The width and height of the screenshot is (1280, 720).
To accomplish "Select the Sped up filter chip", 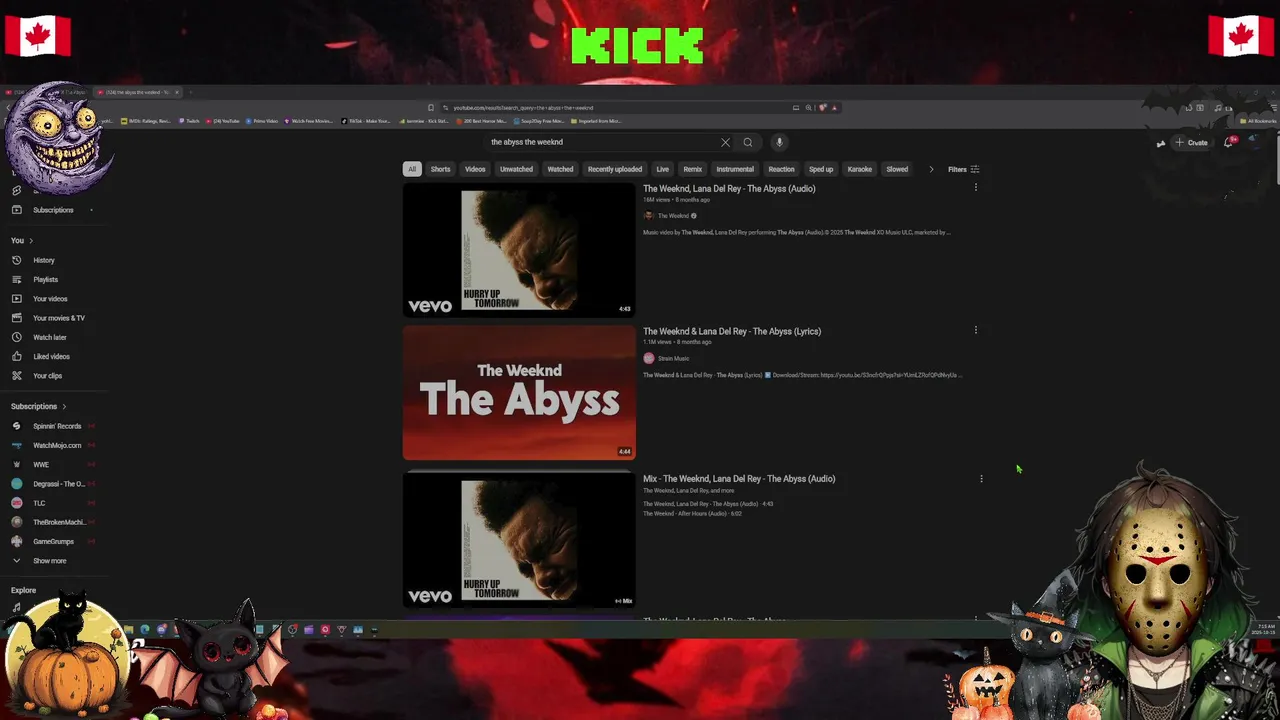I will click(x=821, y=169).
